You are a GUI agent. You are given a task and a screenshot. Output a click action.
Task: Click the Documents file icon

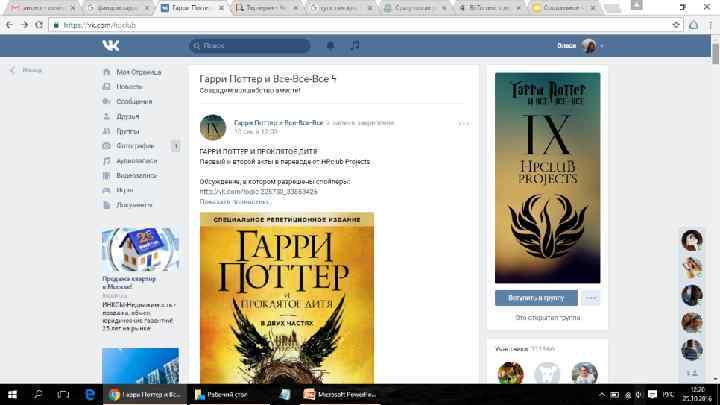(107, 205)
